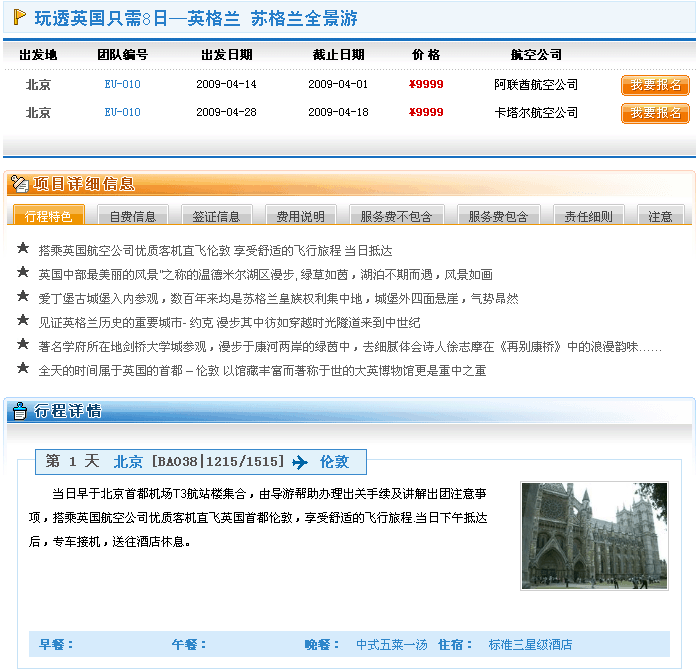699x672 pixels.
Task: Switch to the 服务费不包含 tab
Action: (x=397, y=215)
